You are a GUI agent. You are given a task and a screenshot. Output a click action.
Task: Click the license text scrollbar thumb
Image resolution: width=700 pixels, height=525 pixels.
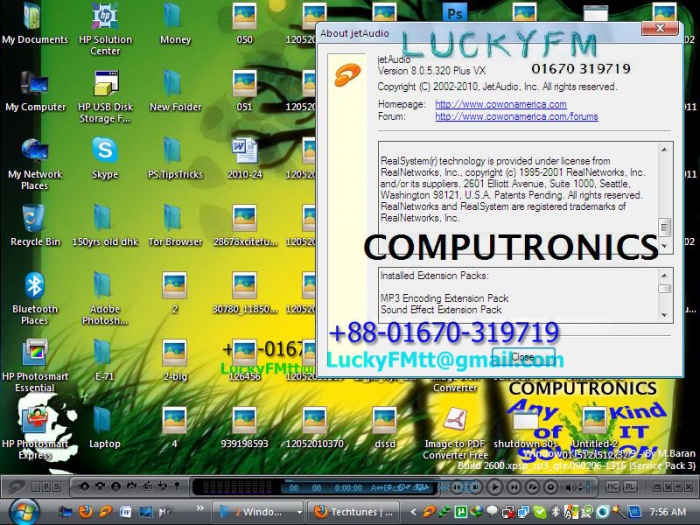click(664, 228)
